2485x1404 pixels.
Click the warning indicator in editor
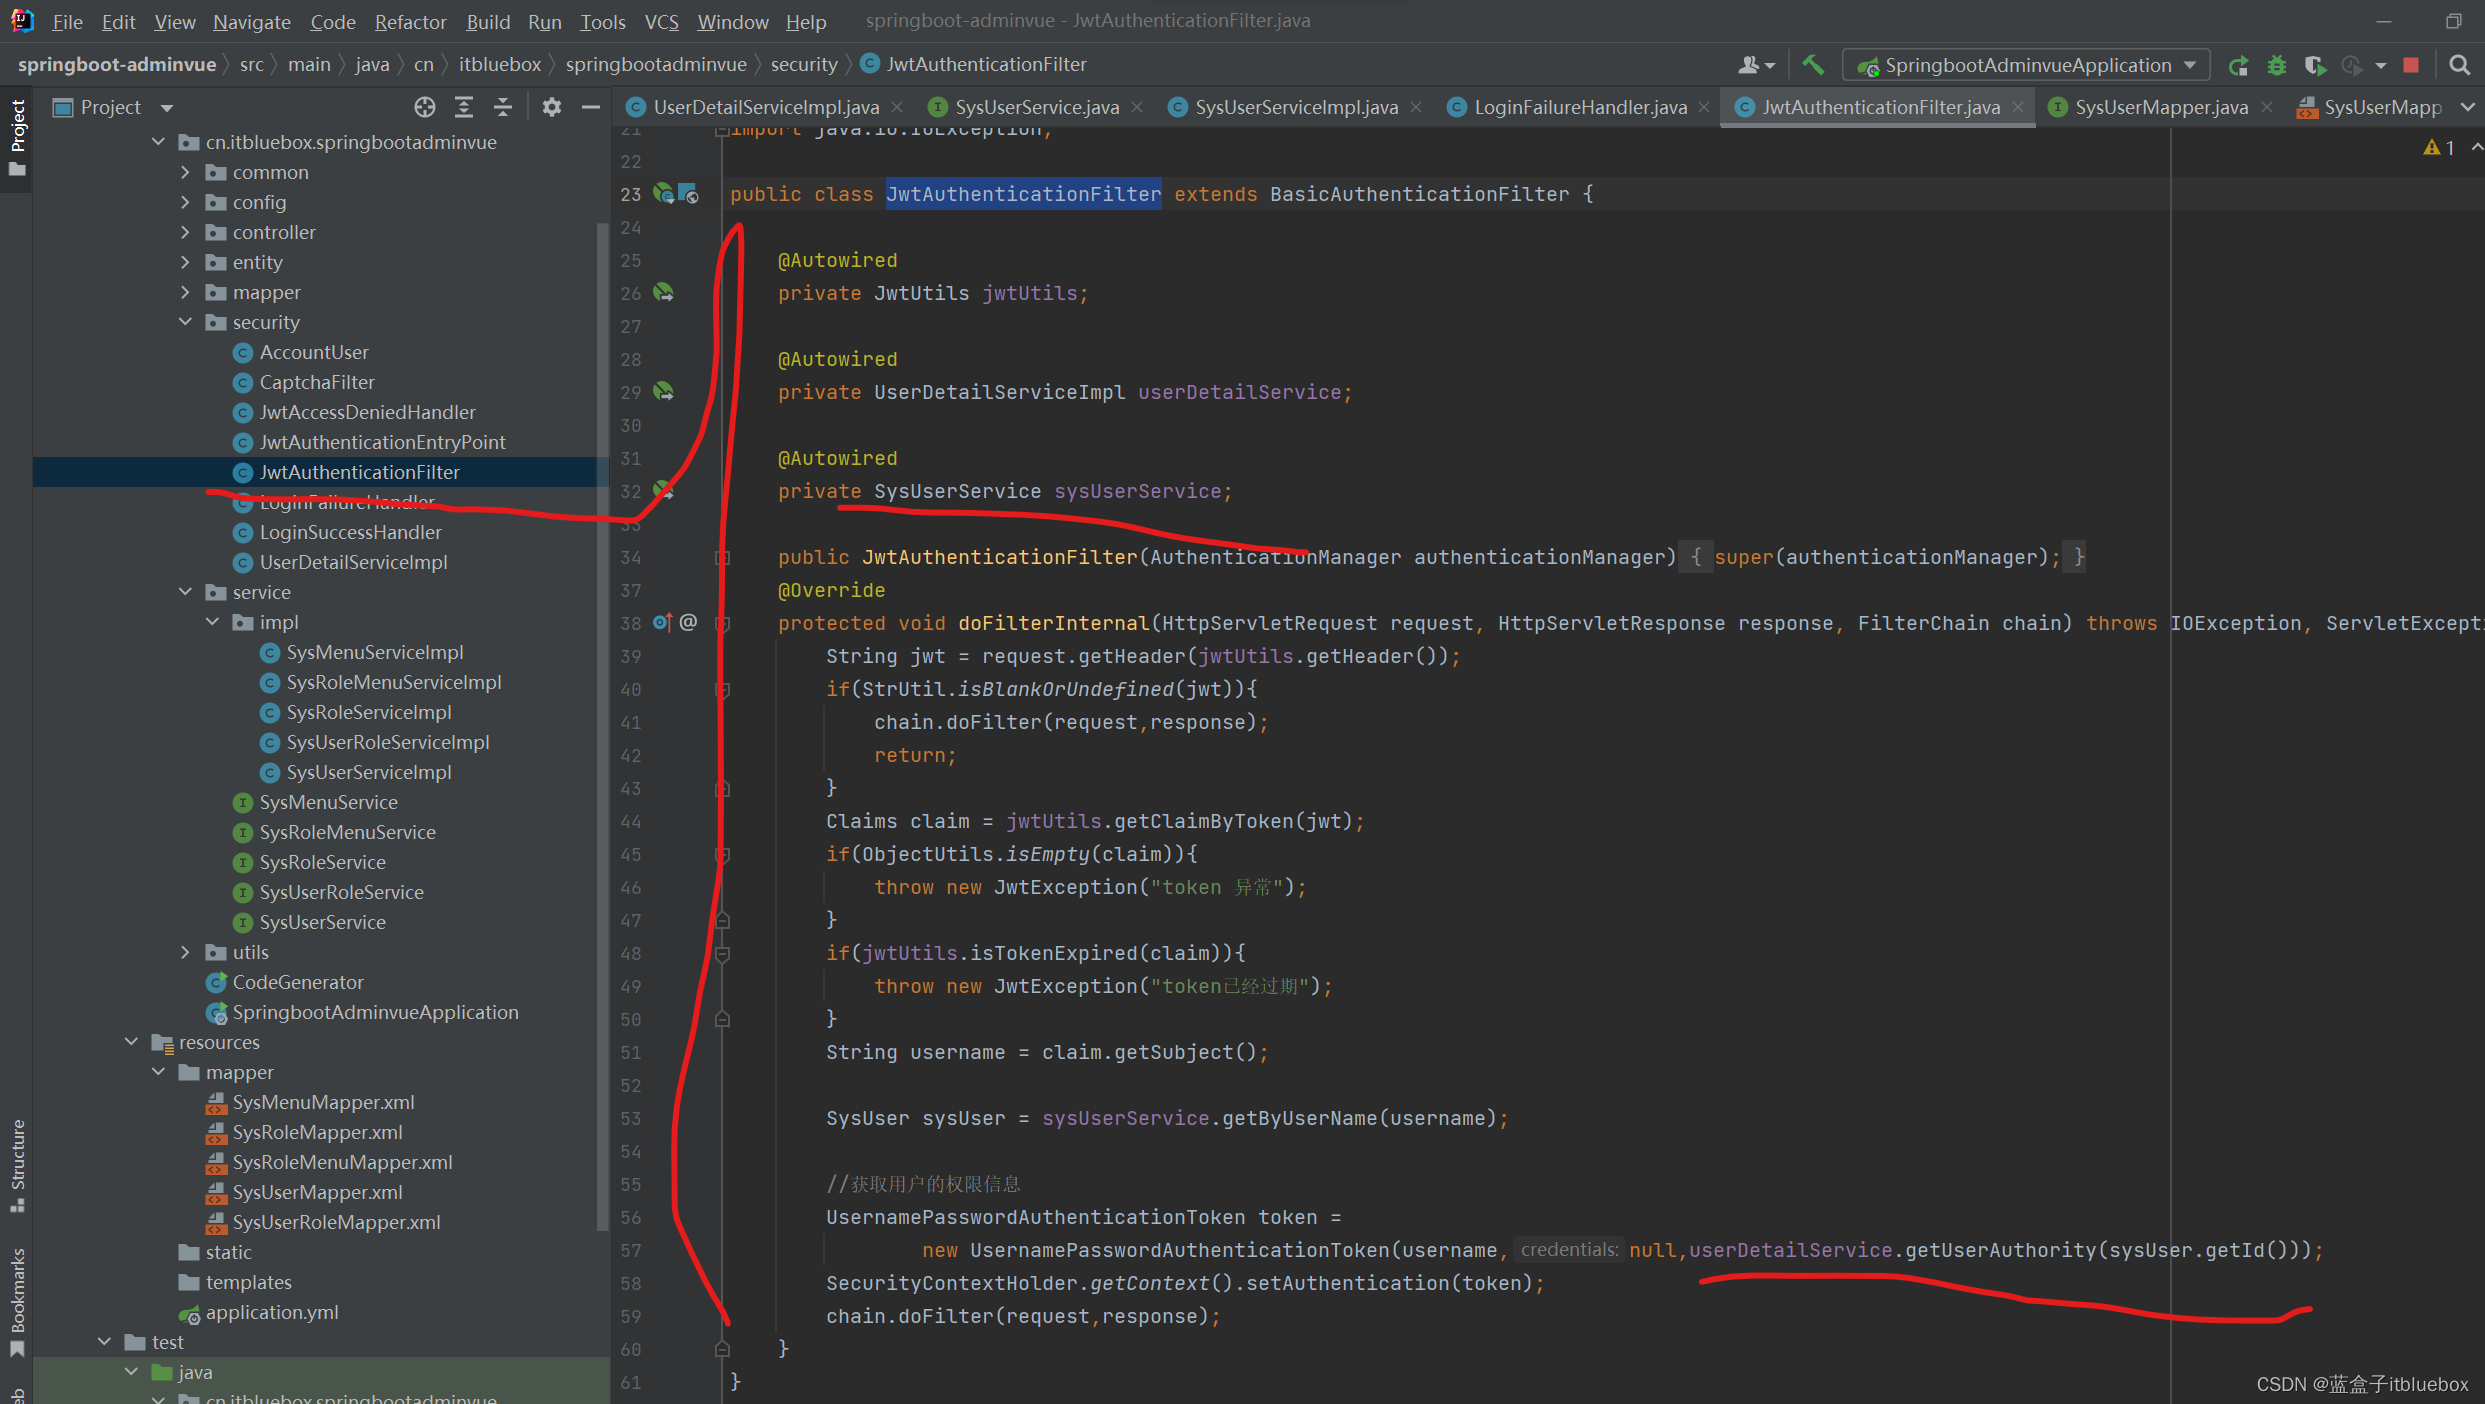point(2438,147)
